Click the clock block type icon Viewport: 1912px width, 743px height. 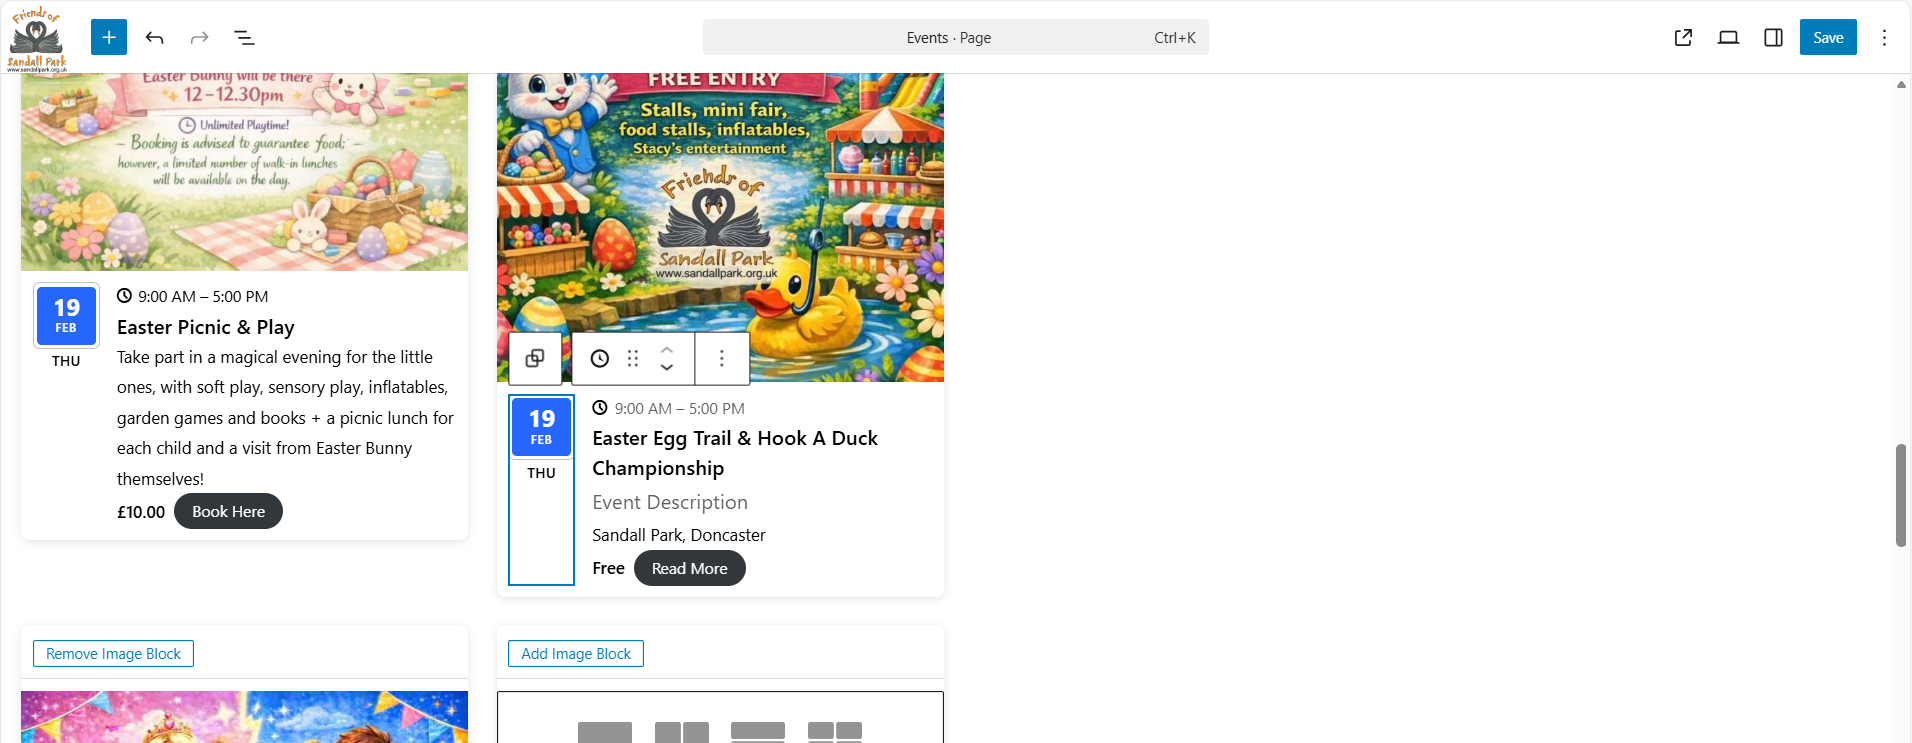(x=599, y=358)
